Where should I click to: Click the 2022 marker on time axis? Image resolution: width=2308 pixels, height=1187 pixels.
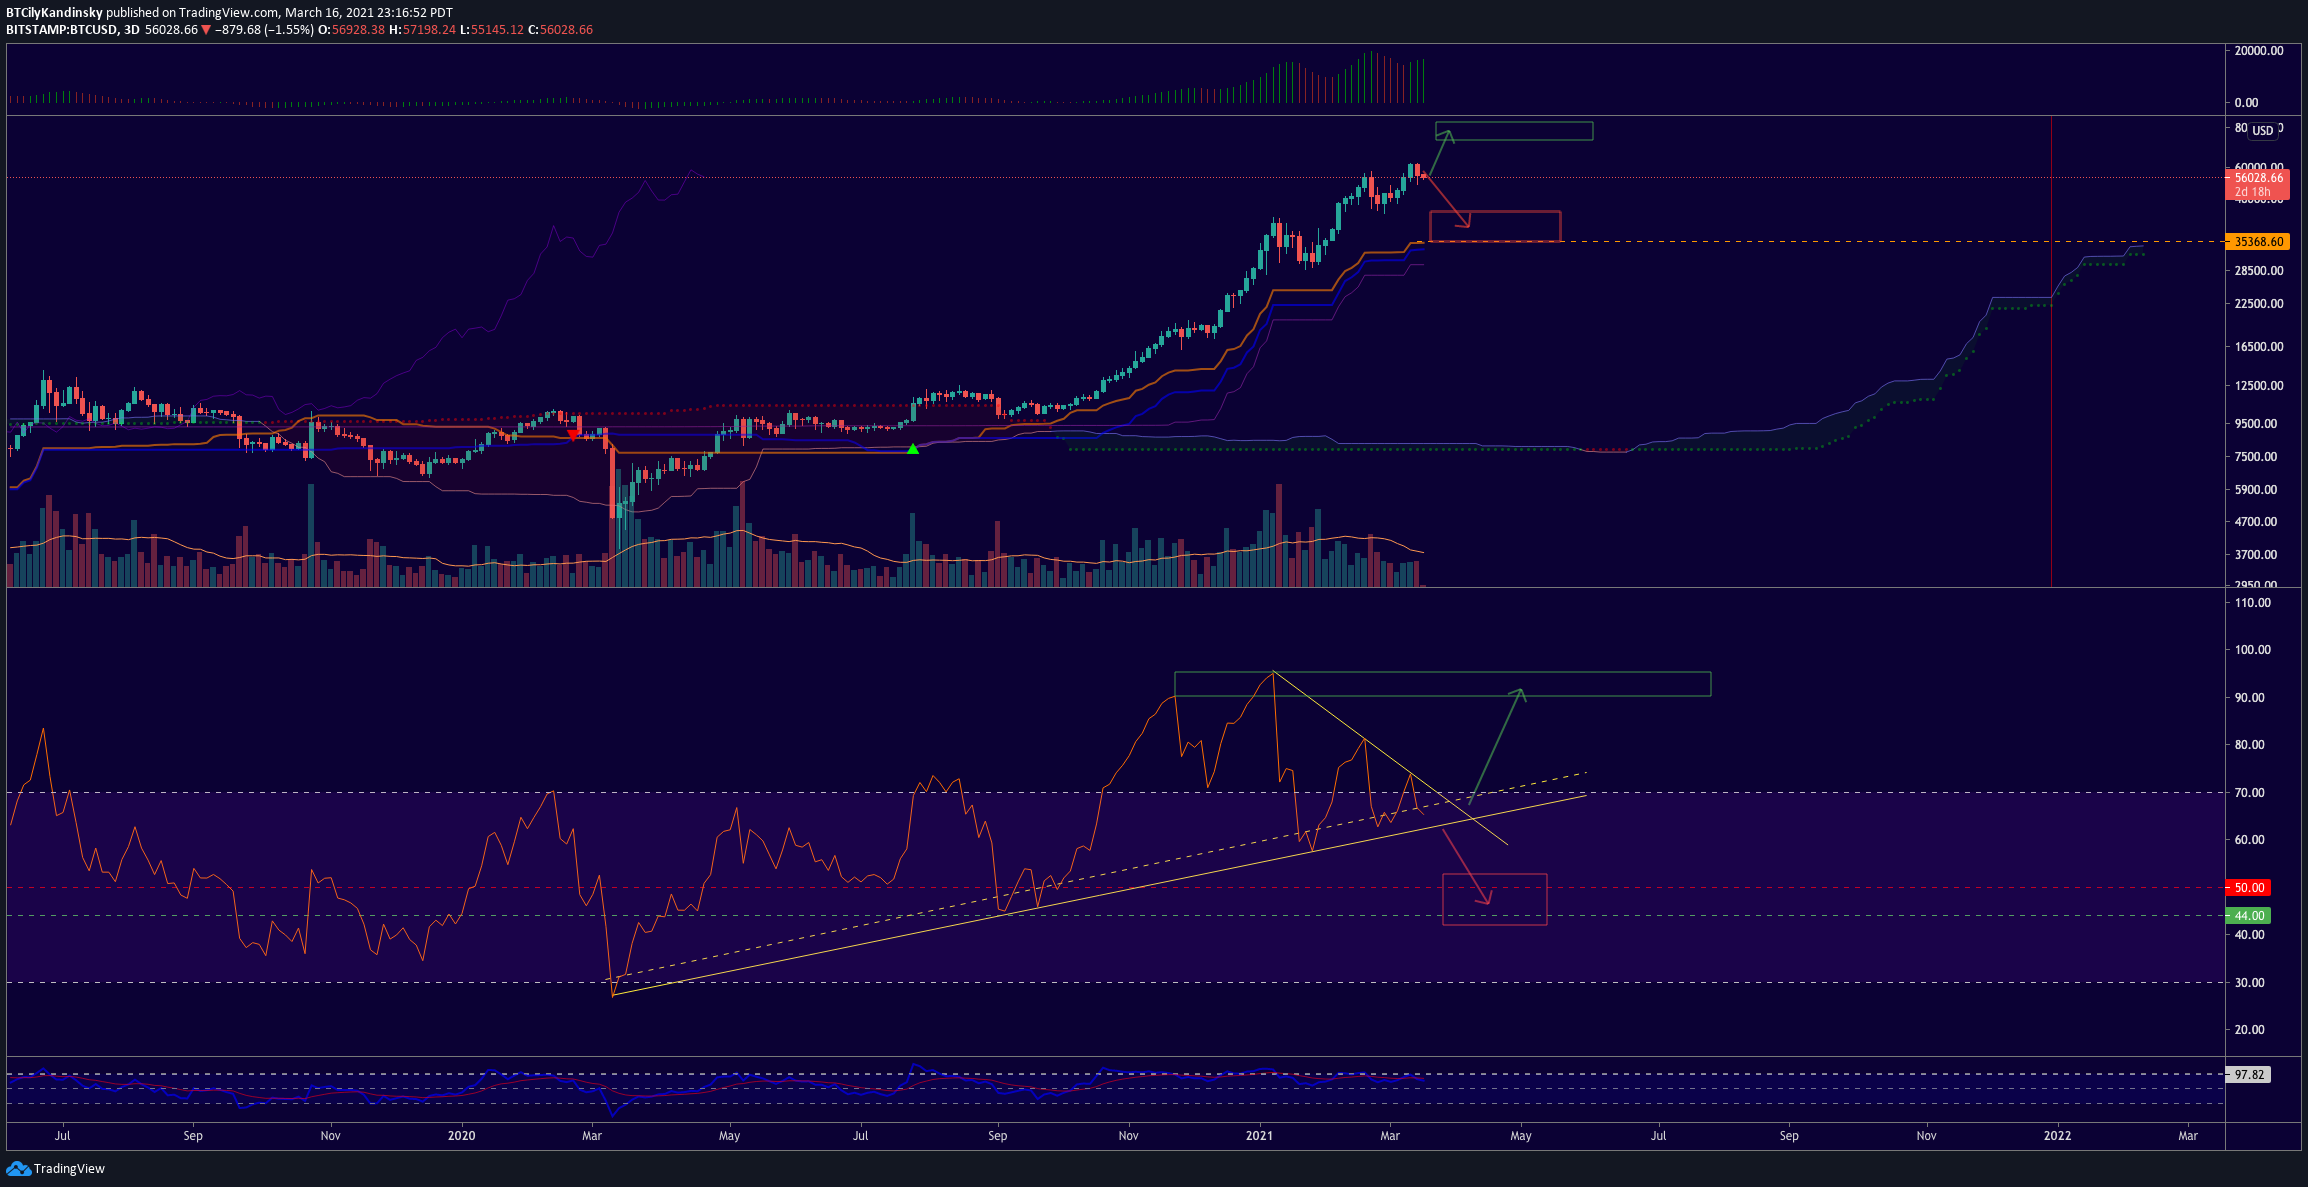coord(2057,1136)
